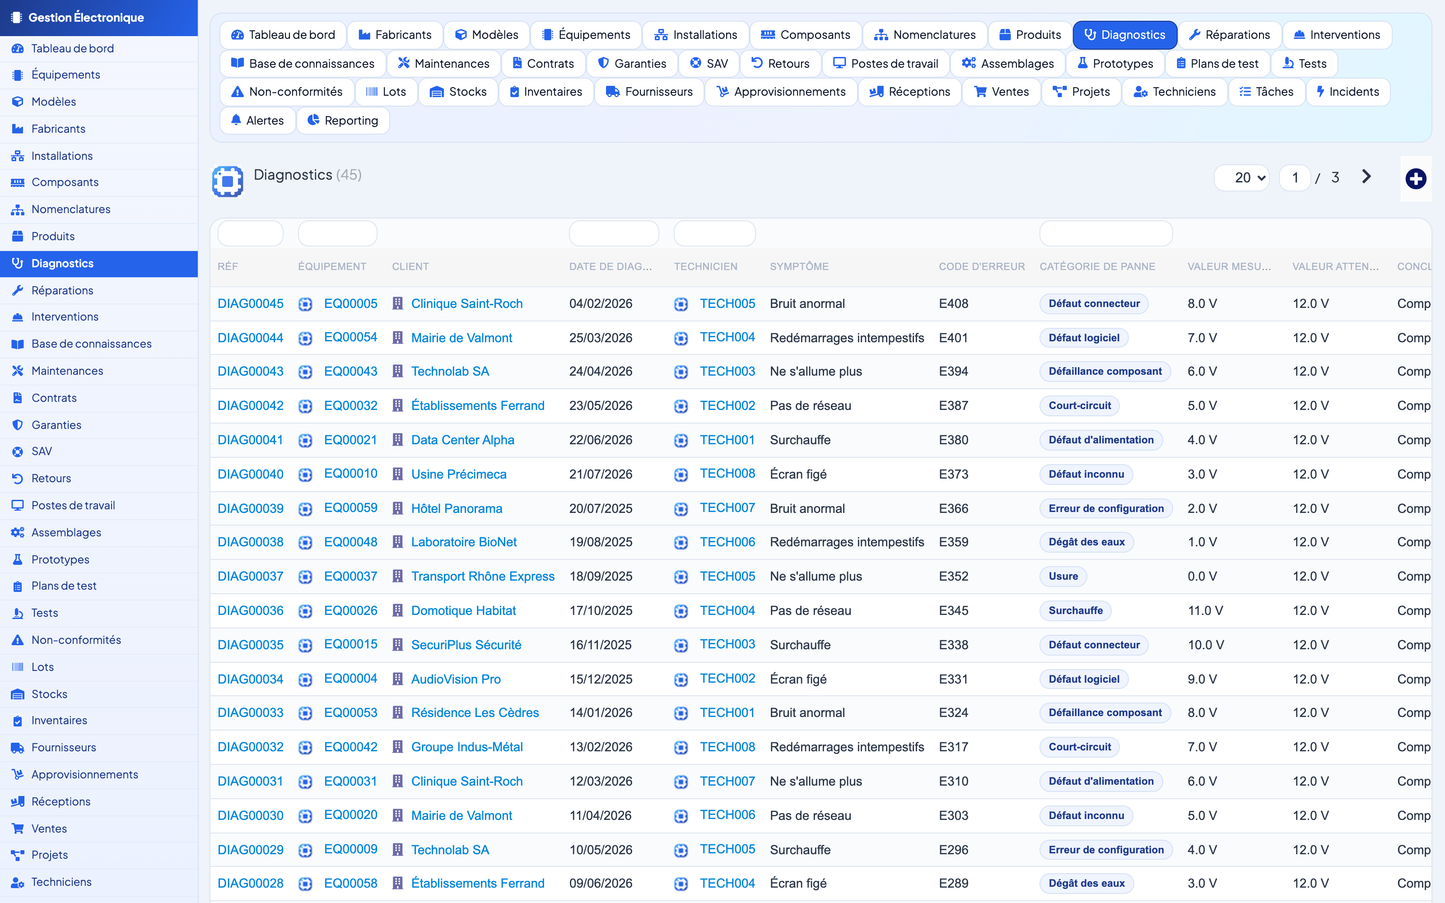Click the equipment icon next to EQ00005
The image size is (1445, 903).
(306, 304)
